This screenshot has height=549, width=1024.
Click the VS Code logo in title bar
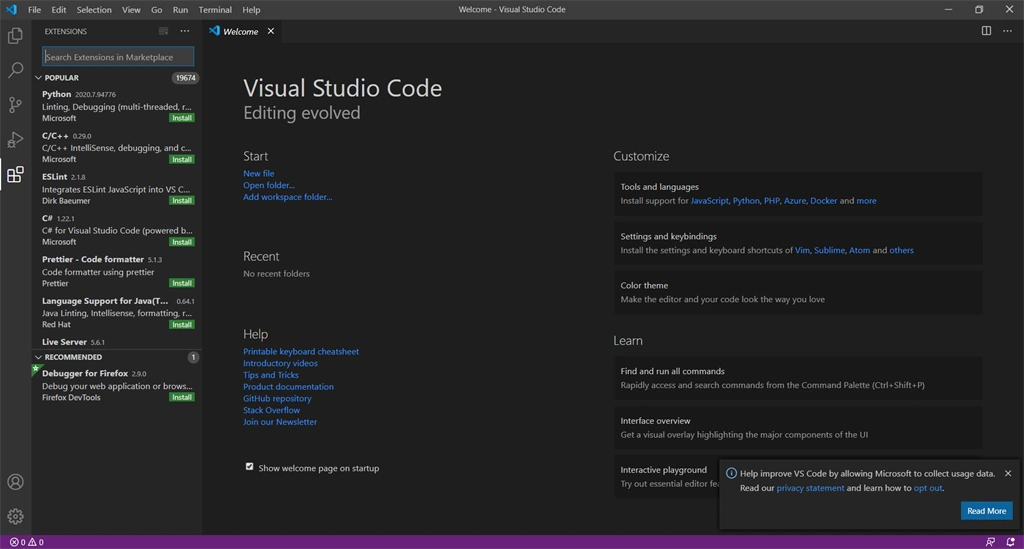tap(11, 10)
